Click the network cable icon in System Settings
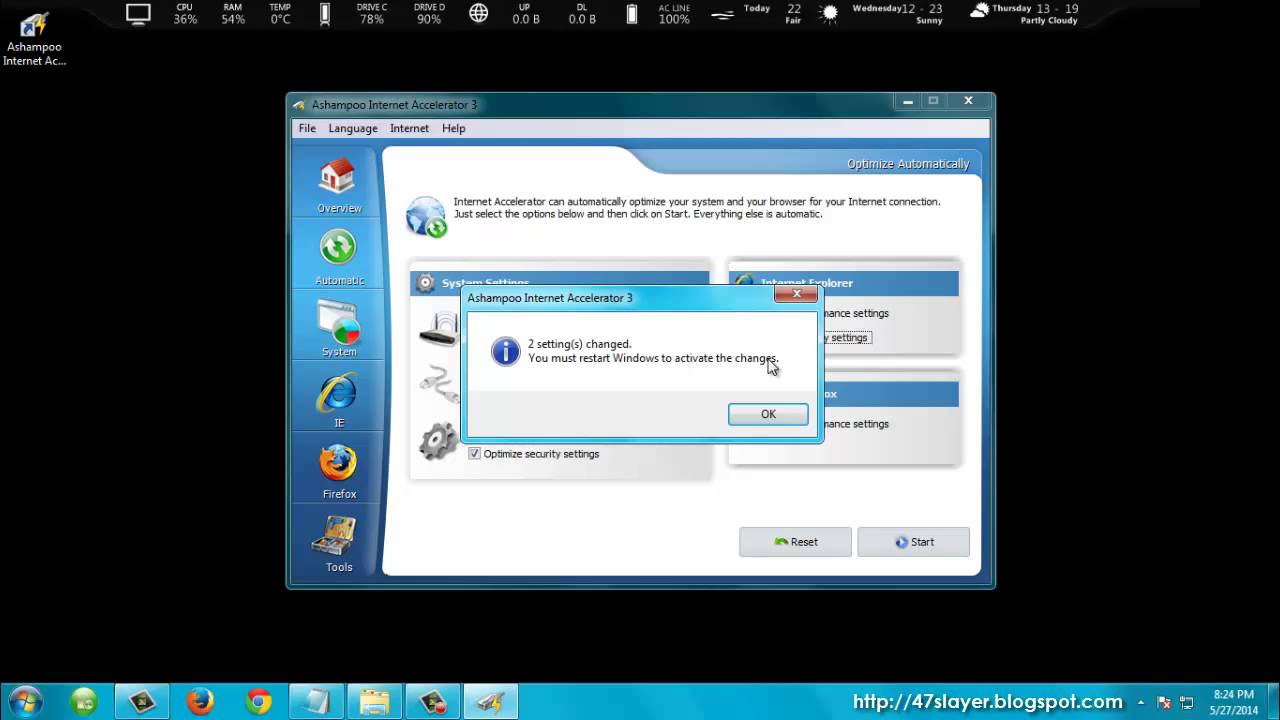 click(x=438, y=384)
